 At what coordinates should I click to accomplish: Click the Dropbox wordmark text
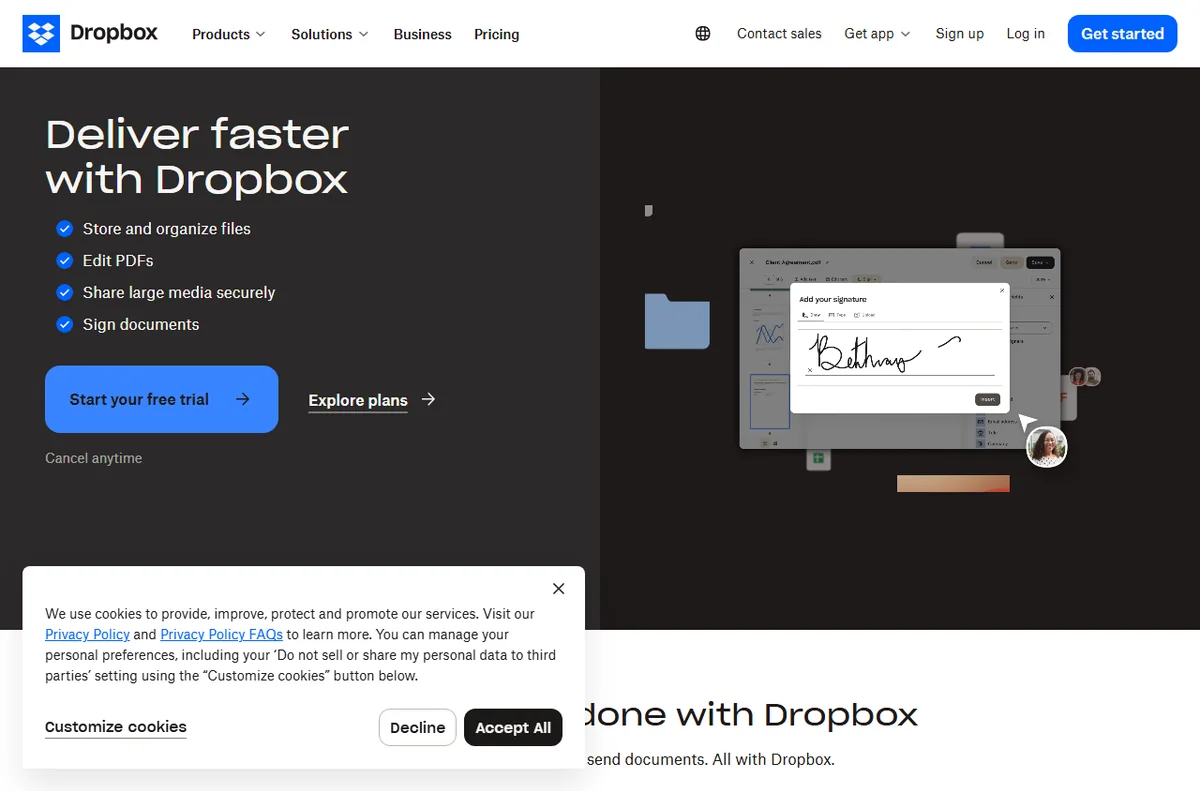click(x=114, y=33)
